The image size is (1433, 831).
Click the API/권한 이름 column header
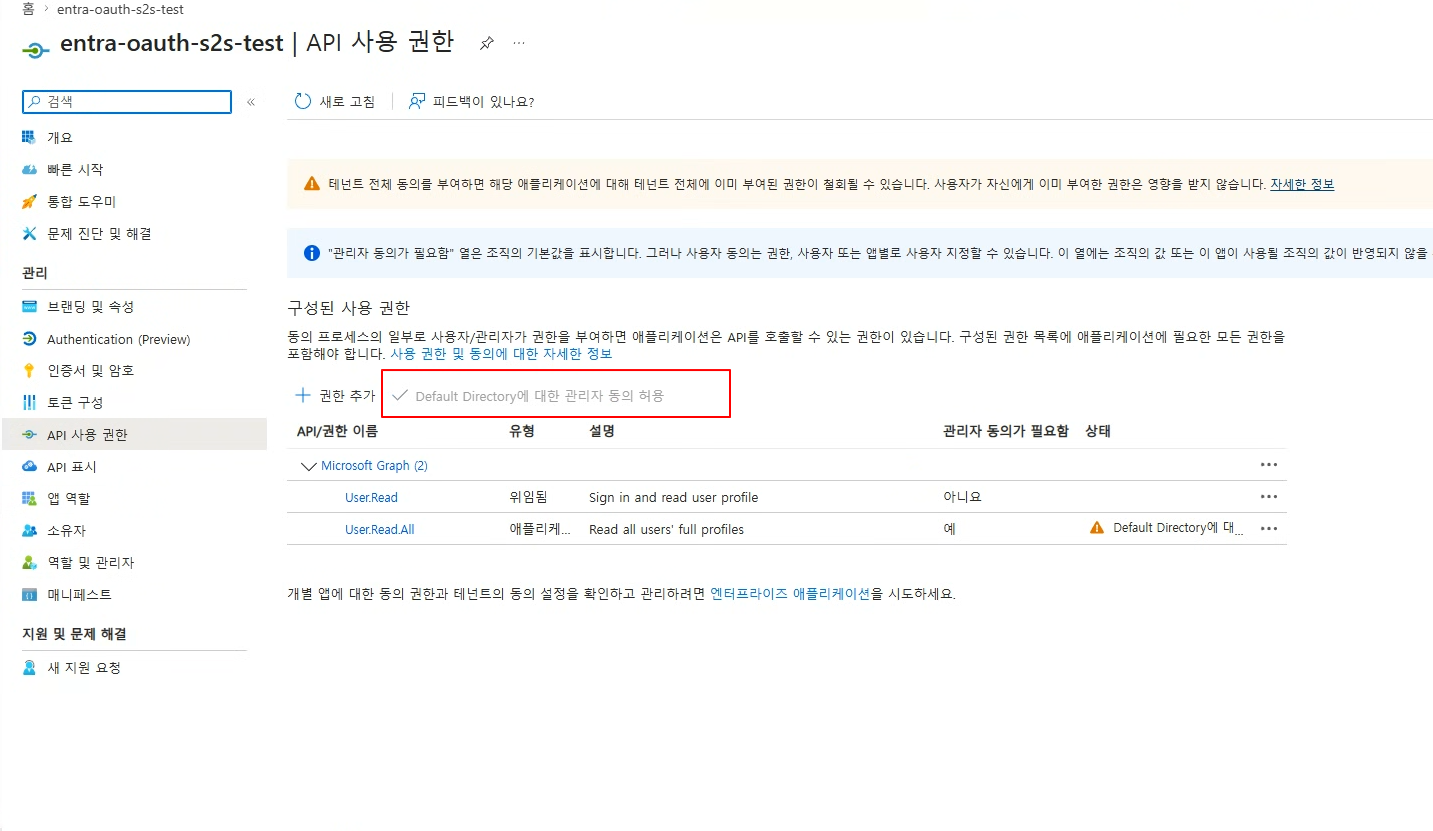pyautogui.click(x=337, y=431)
